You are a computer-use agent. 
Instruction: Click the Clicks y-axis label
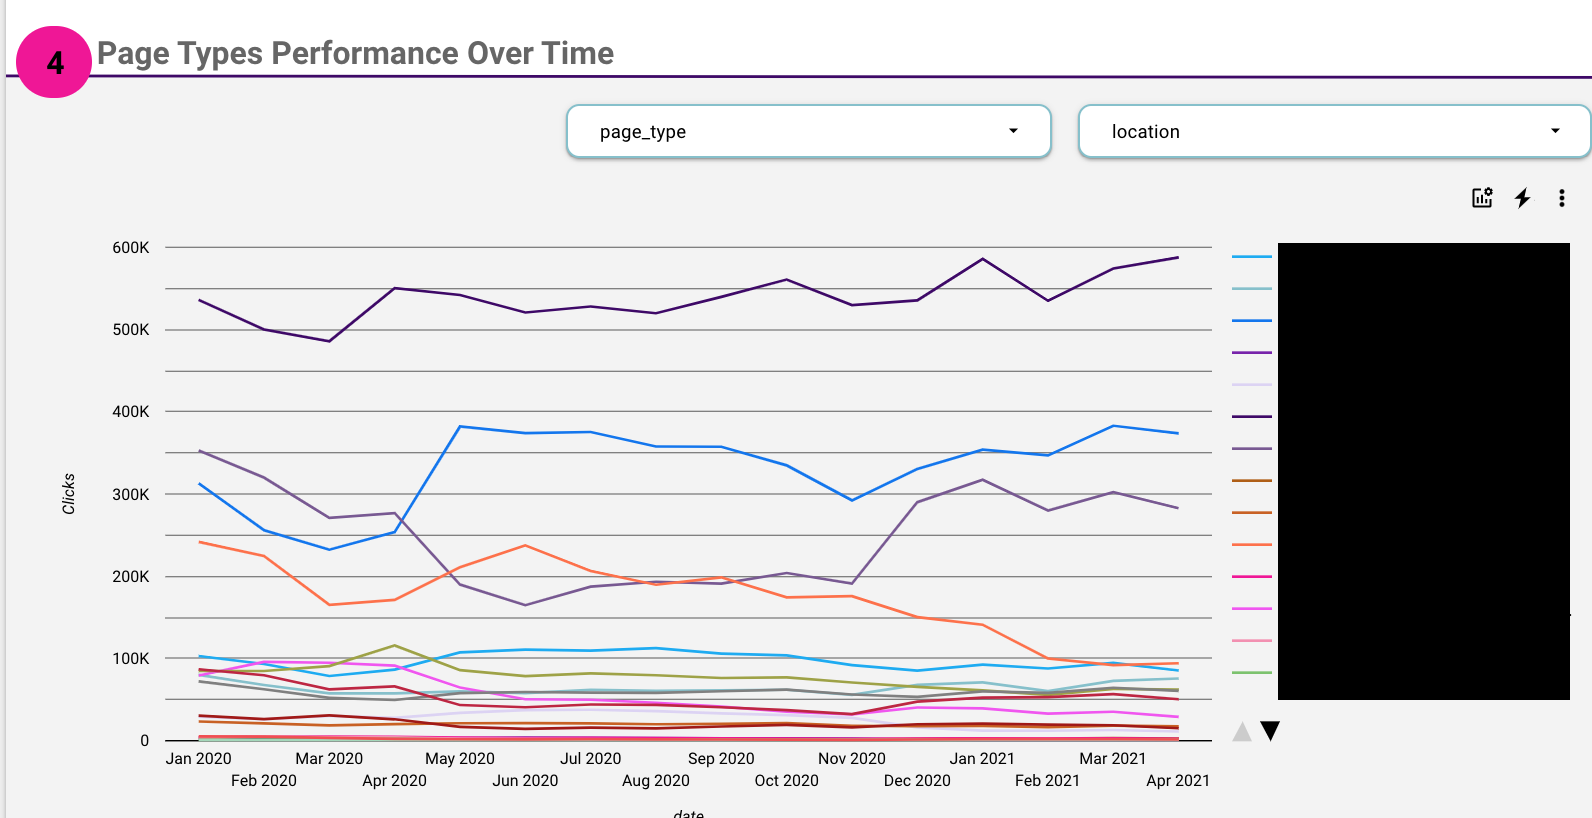pos(68,494)
